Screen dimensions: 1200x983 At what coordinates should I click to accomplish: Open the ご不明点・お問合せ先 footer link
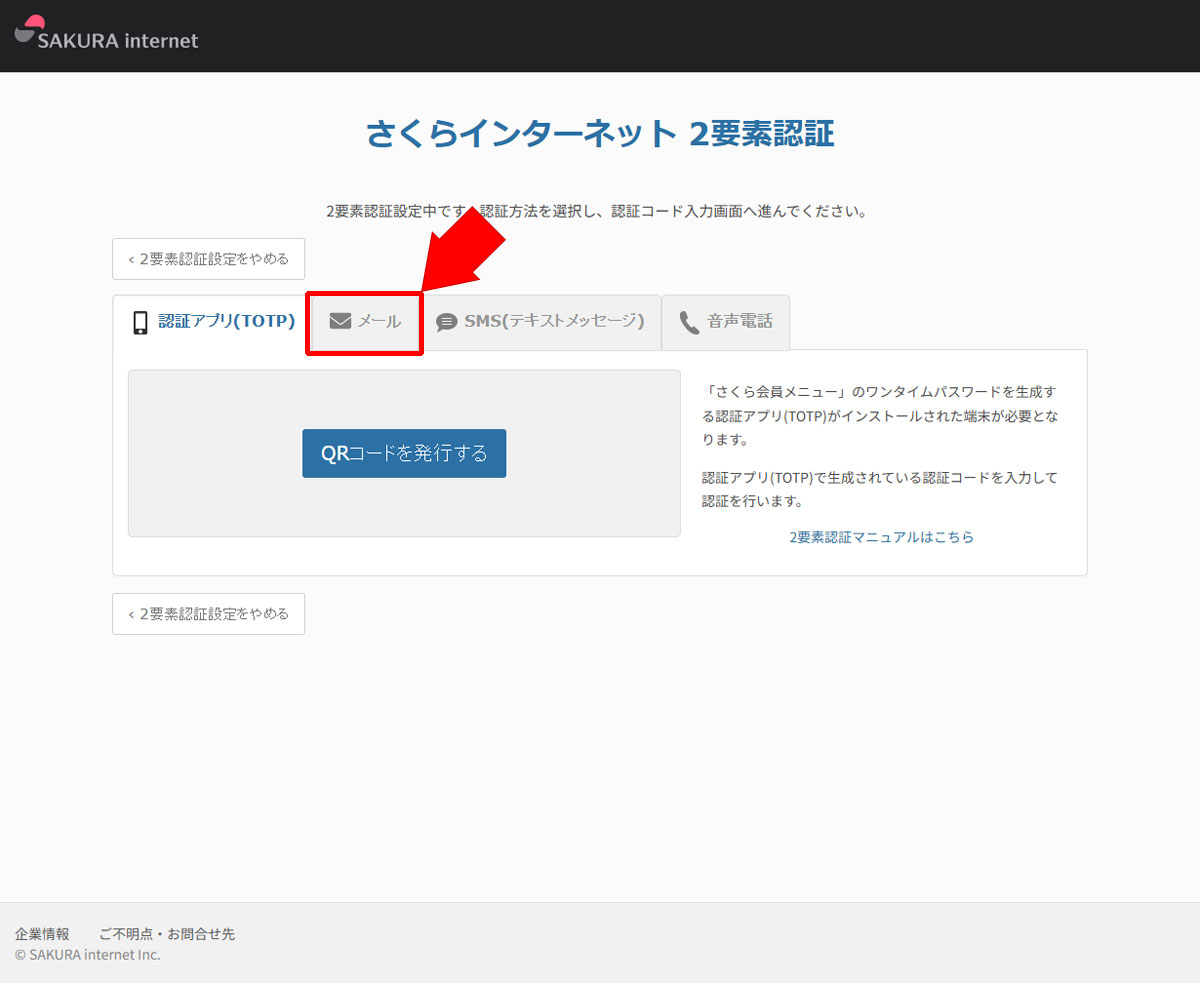tap(167, 934)
